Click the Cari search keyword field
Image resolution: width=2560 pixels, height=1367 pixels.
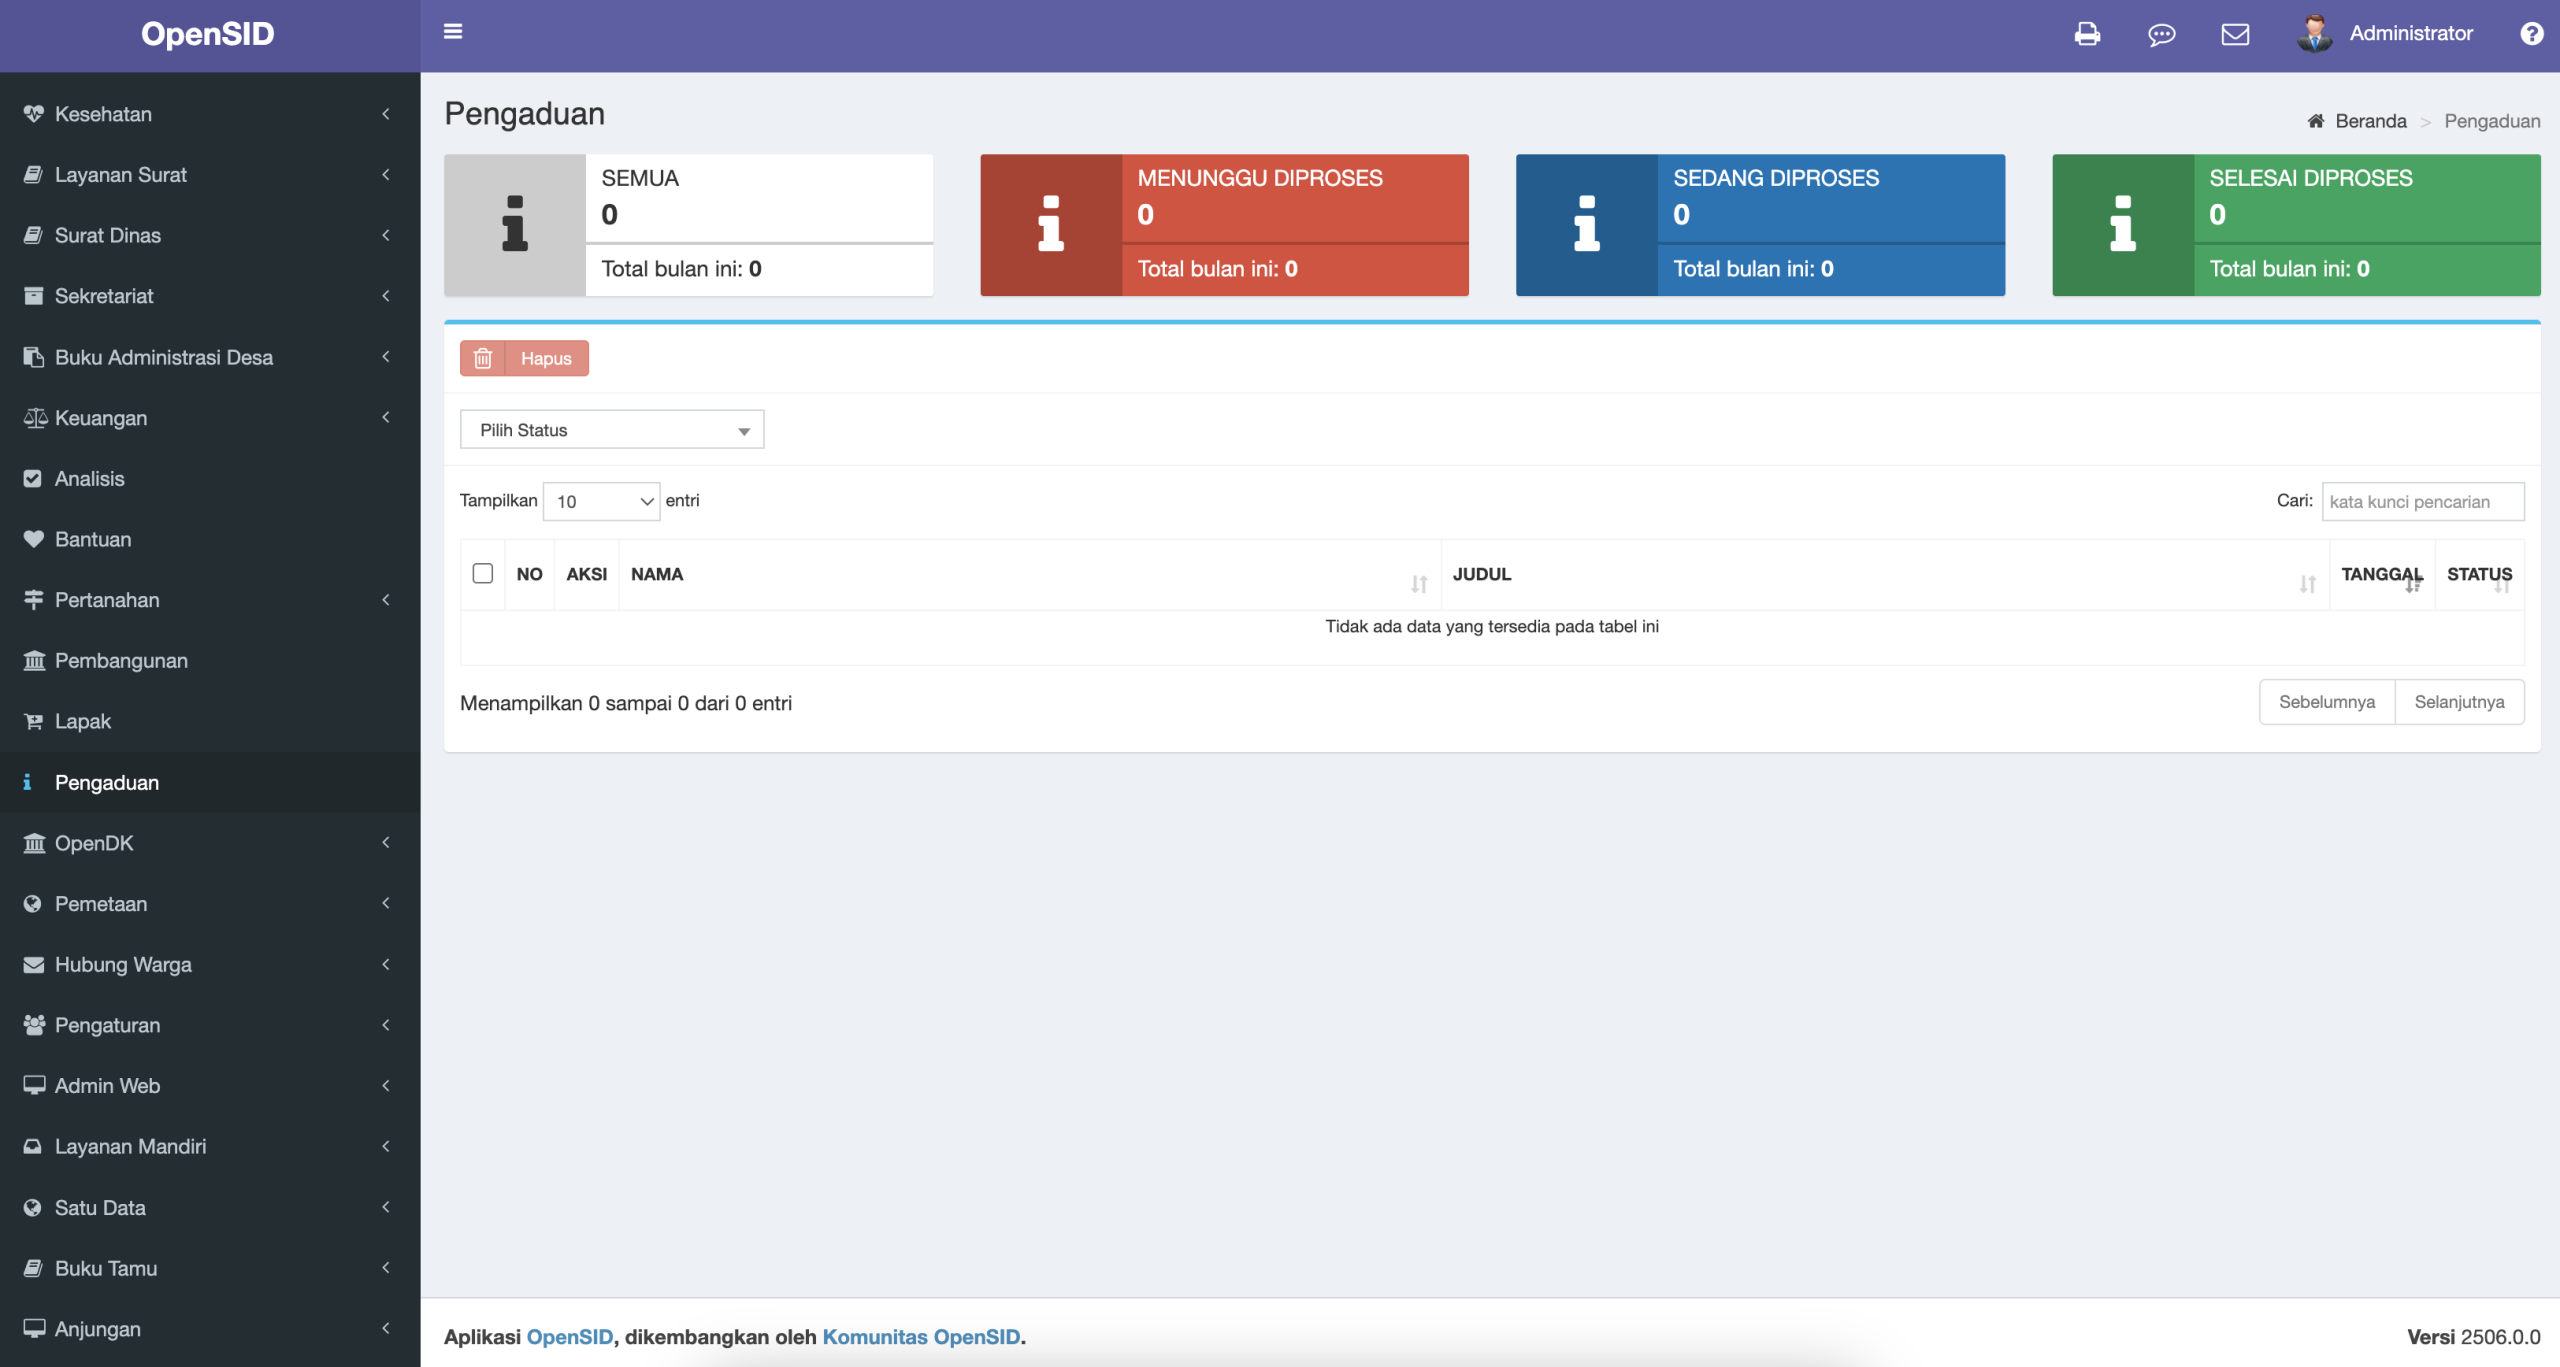click(x=2422, y=501)
